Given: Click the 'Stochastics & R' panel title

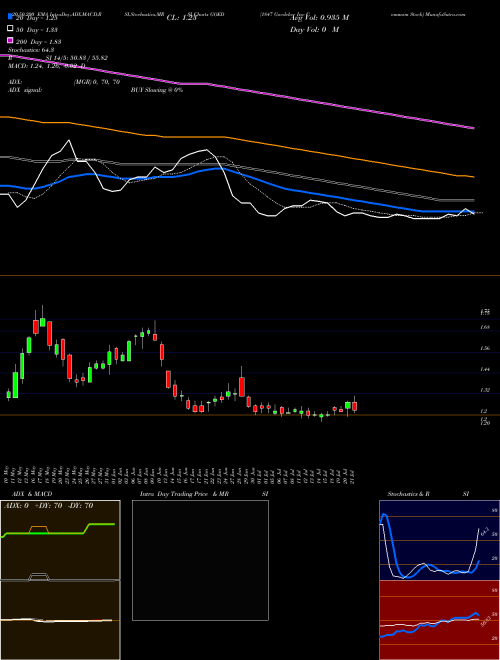Looking at the screenshot, I should [408, 494].
